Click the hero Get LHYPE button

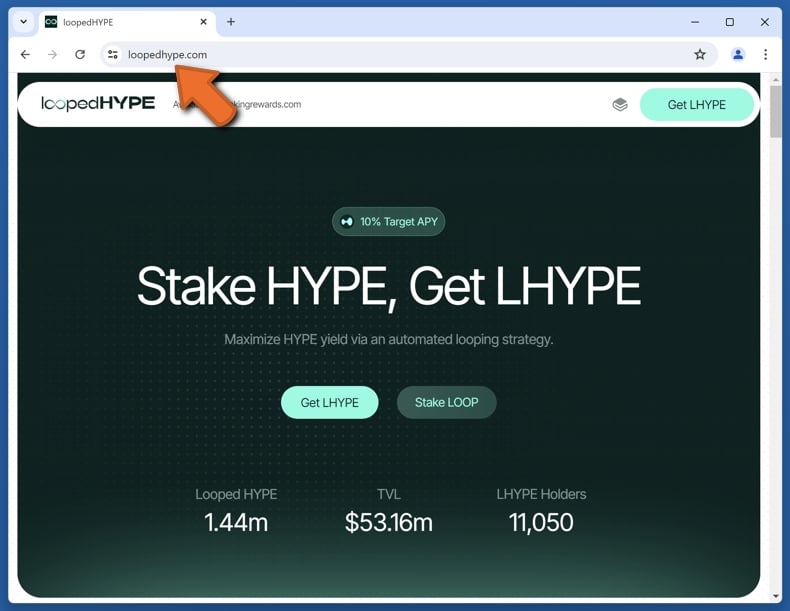pos(330,402)
